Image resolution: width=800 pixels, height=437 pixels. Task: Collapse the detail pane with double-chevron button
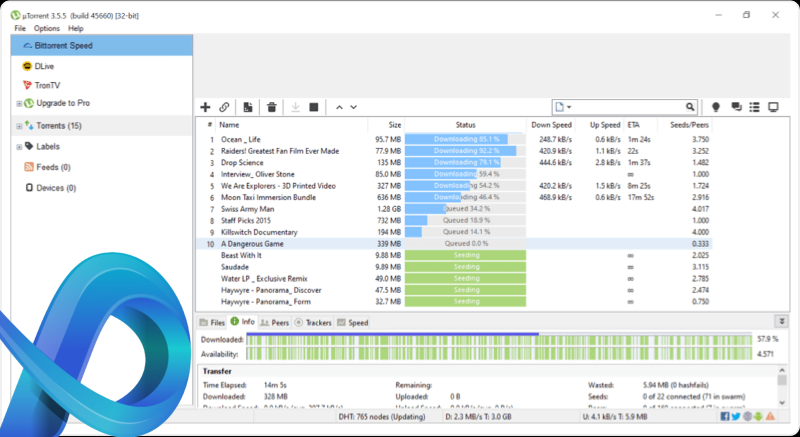click(x=781, y=322)
